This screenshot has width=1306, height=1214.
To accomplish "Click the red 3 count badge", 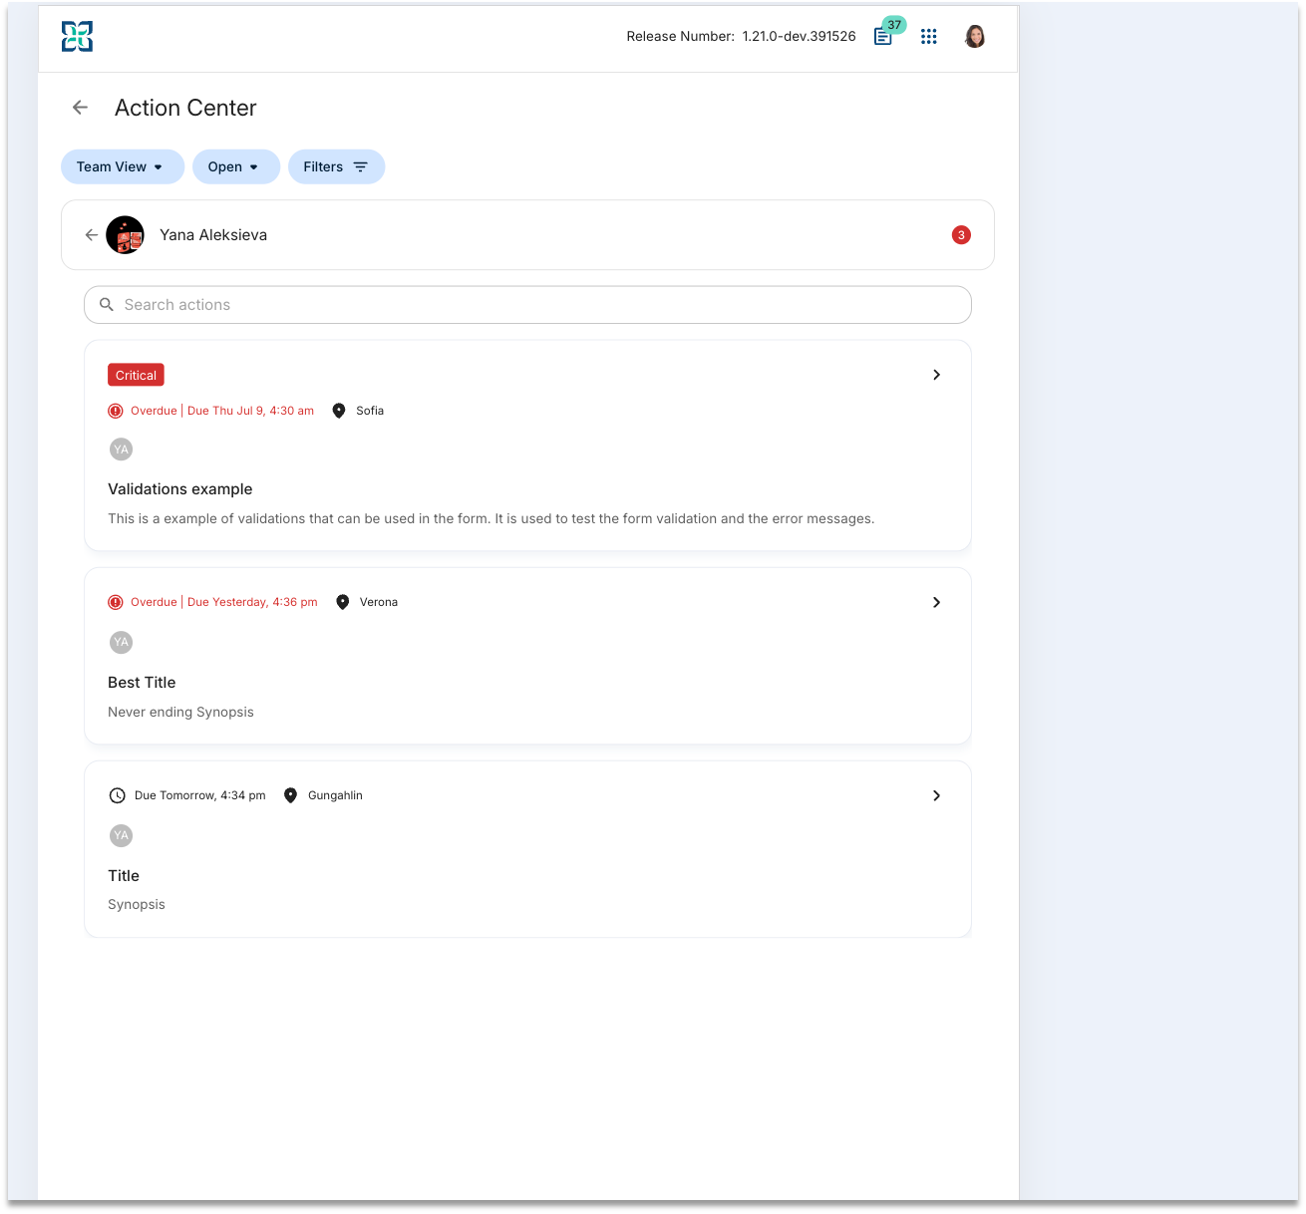I will tap(961, 235).
